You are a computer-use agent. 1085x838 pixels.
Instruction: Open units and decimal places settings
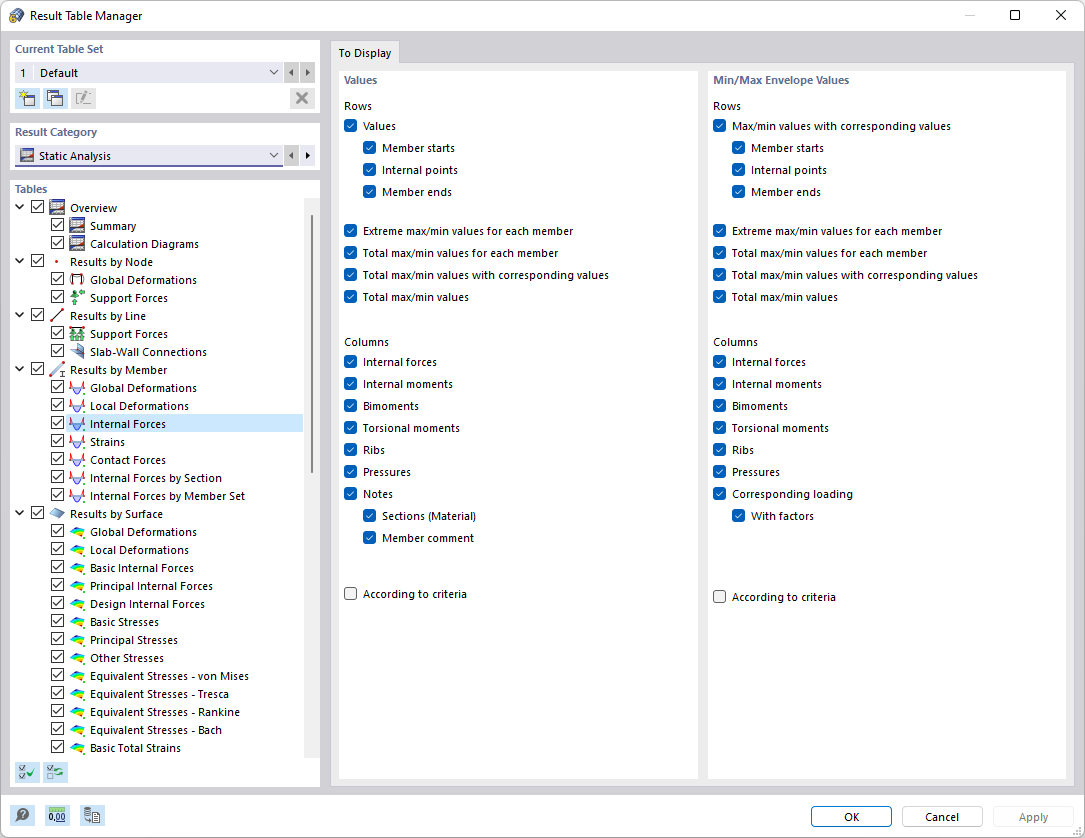pyautogui.click(x=57, y=815)
